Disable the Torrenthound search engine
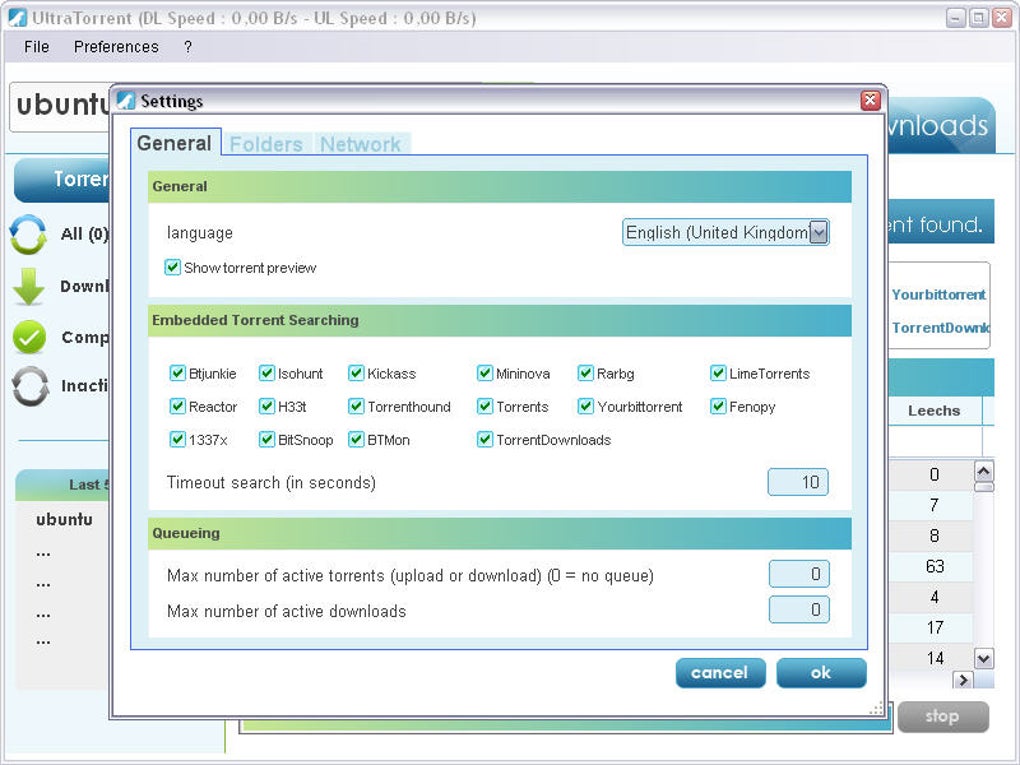This screenshot has height=765, width=1020. 356,407
